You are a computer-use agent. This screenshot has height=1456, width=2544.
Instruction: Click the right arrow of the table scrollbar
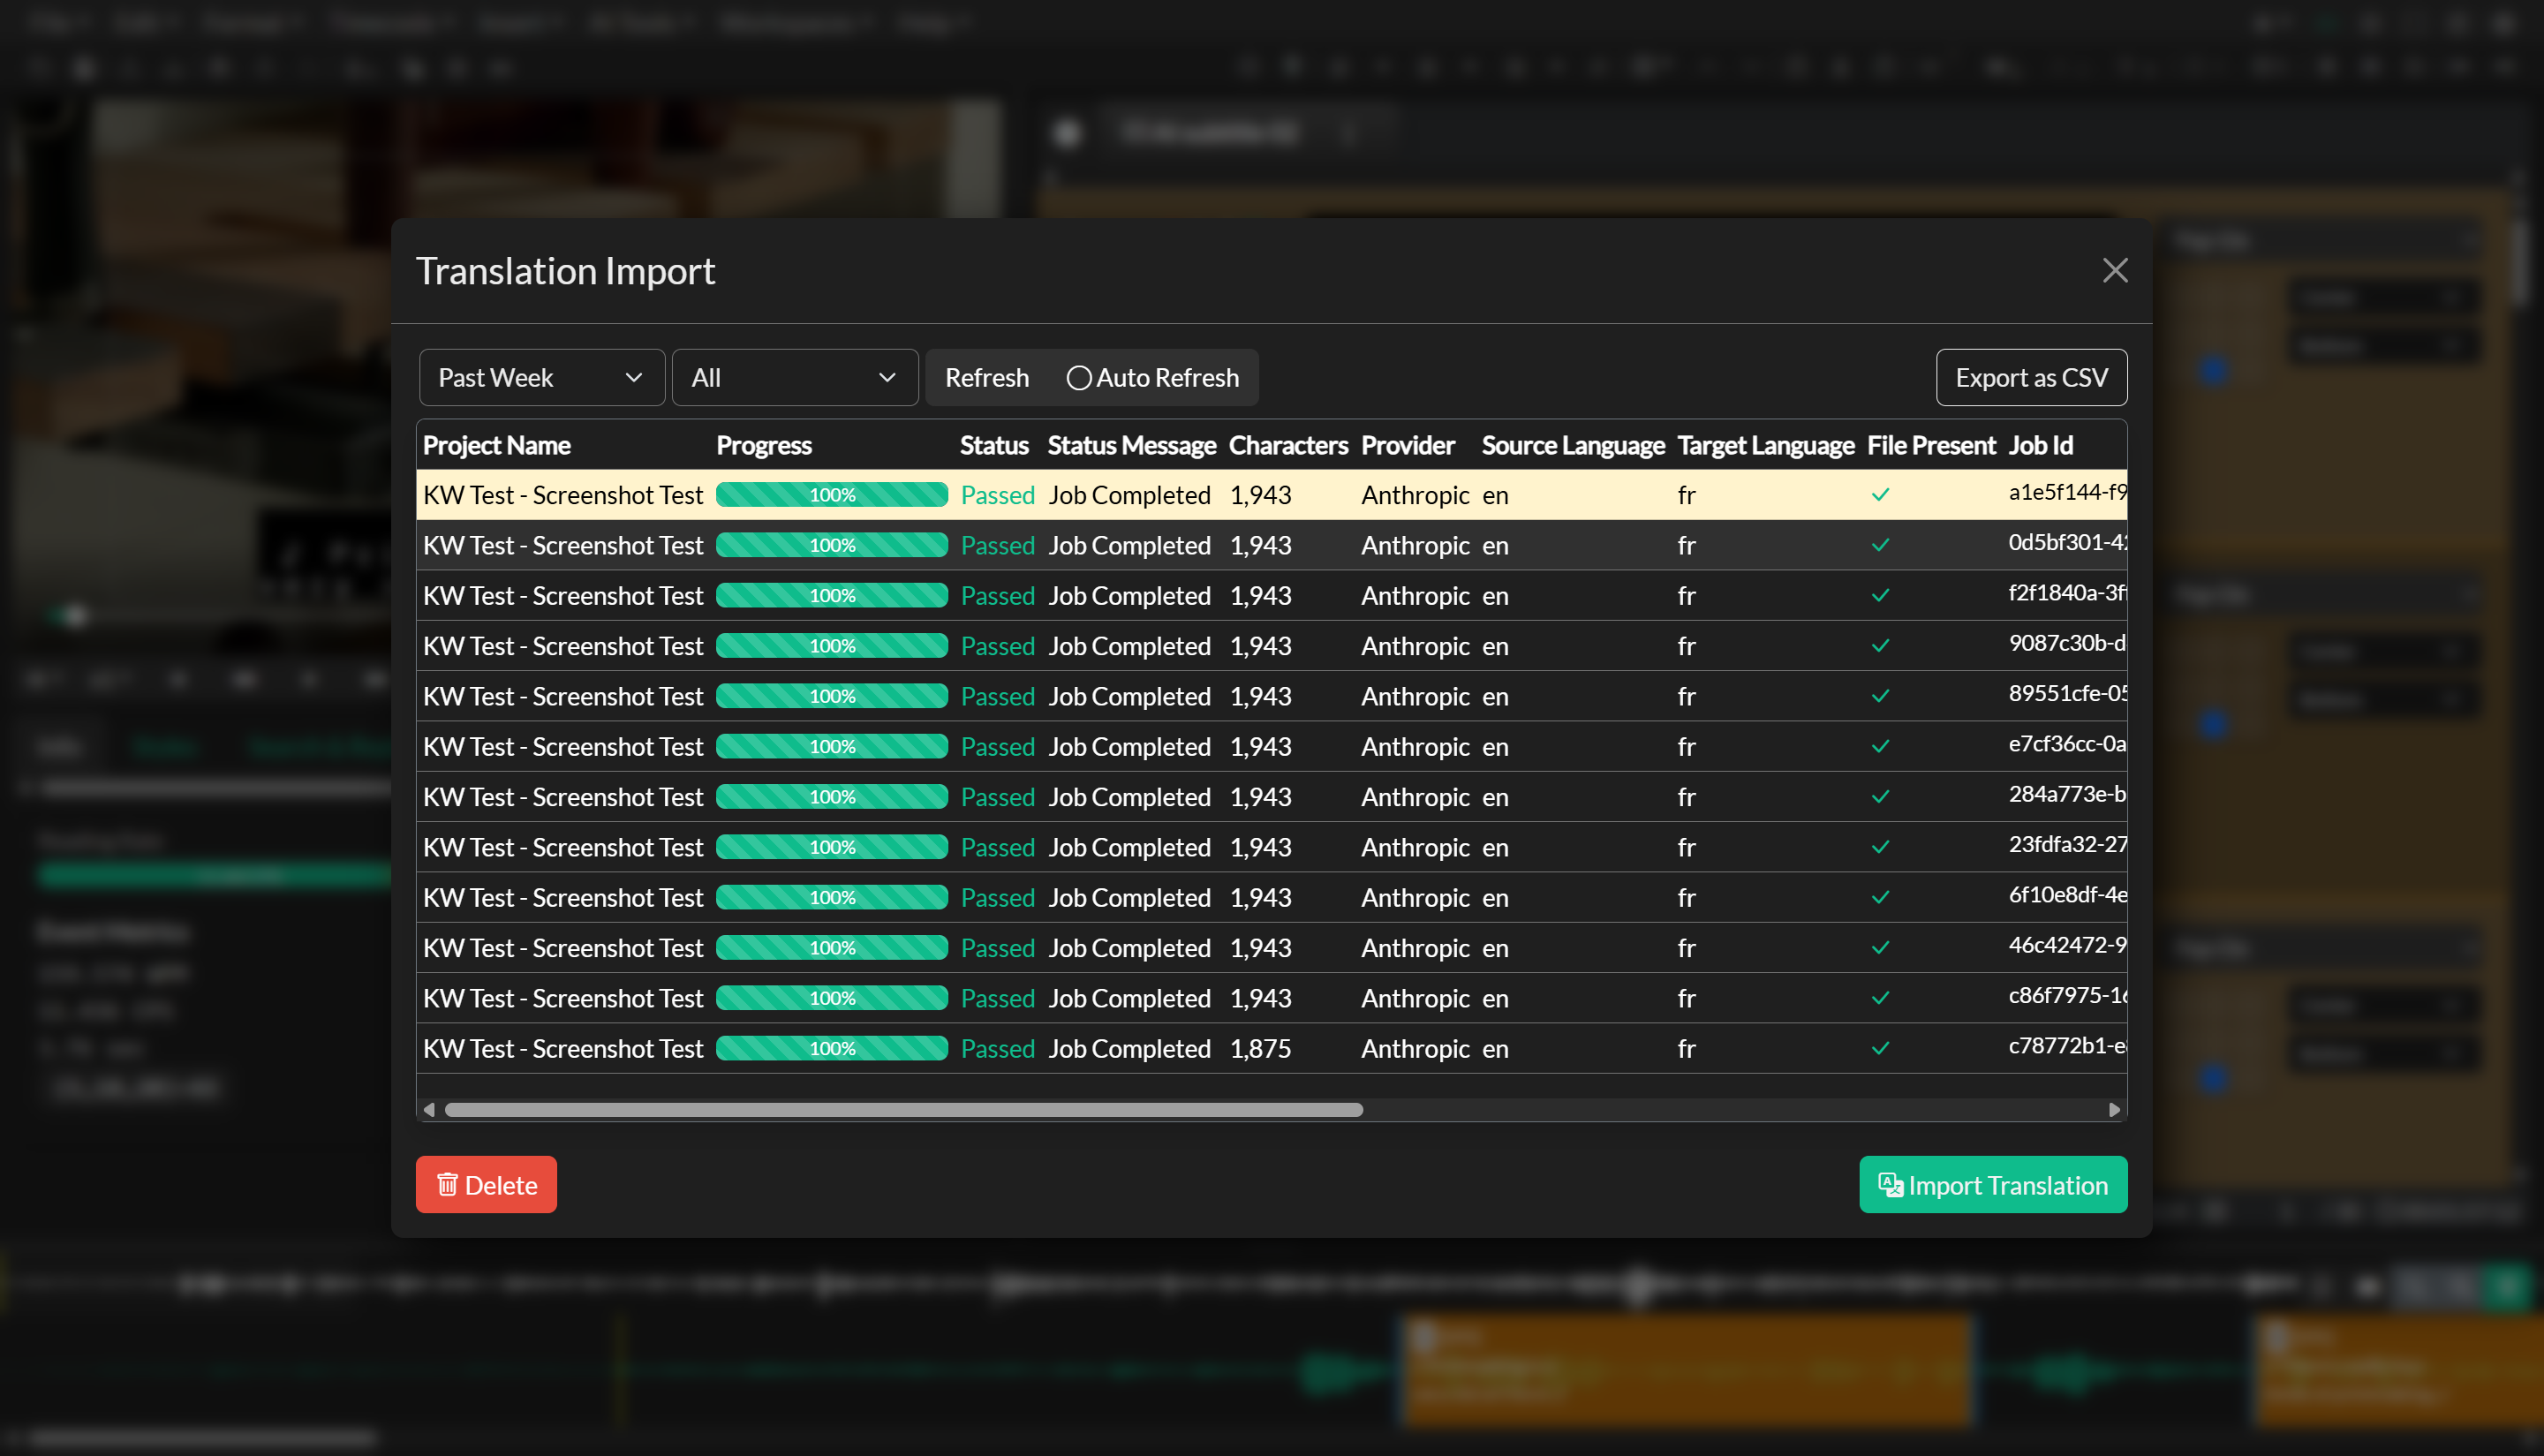coord(2113,1109)
